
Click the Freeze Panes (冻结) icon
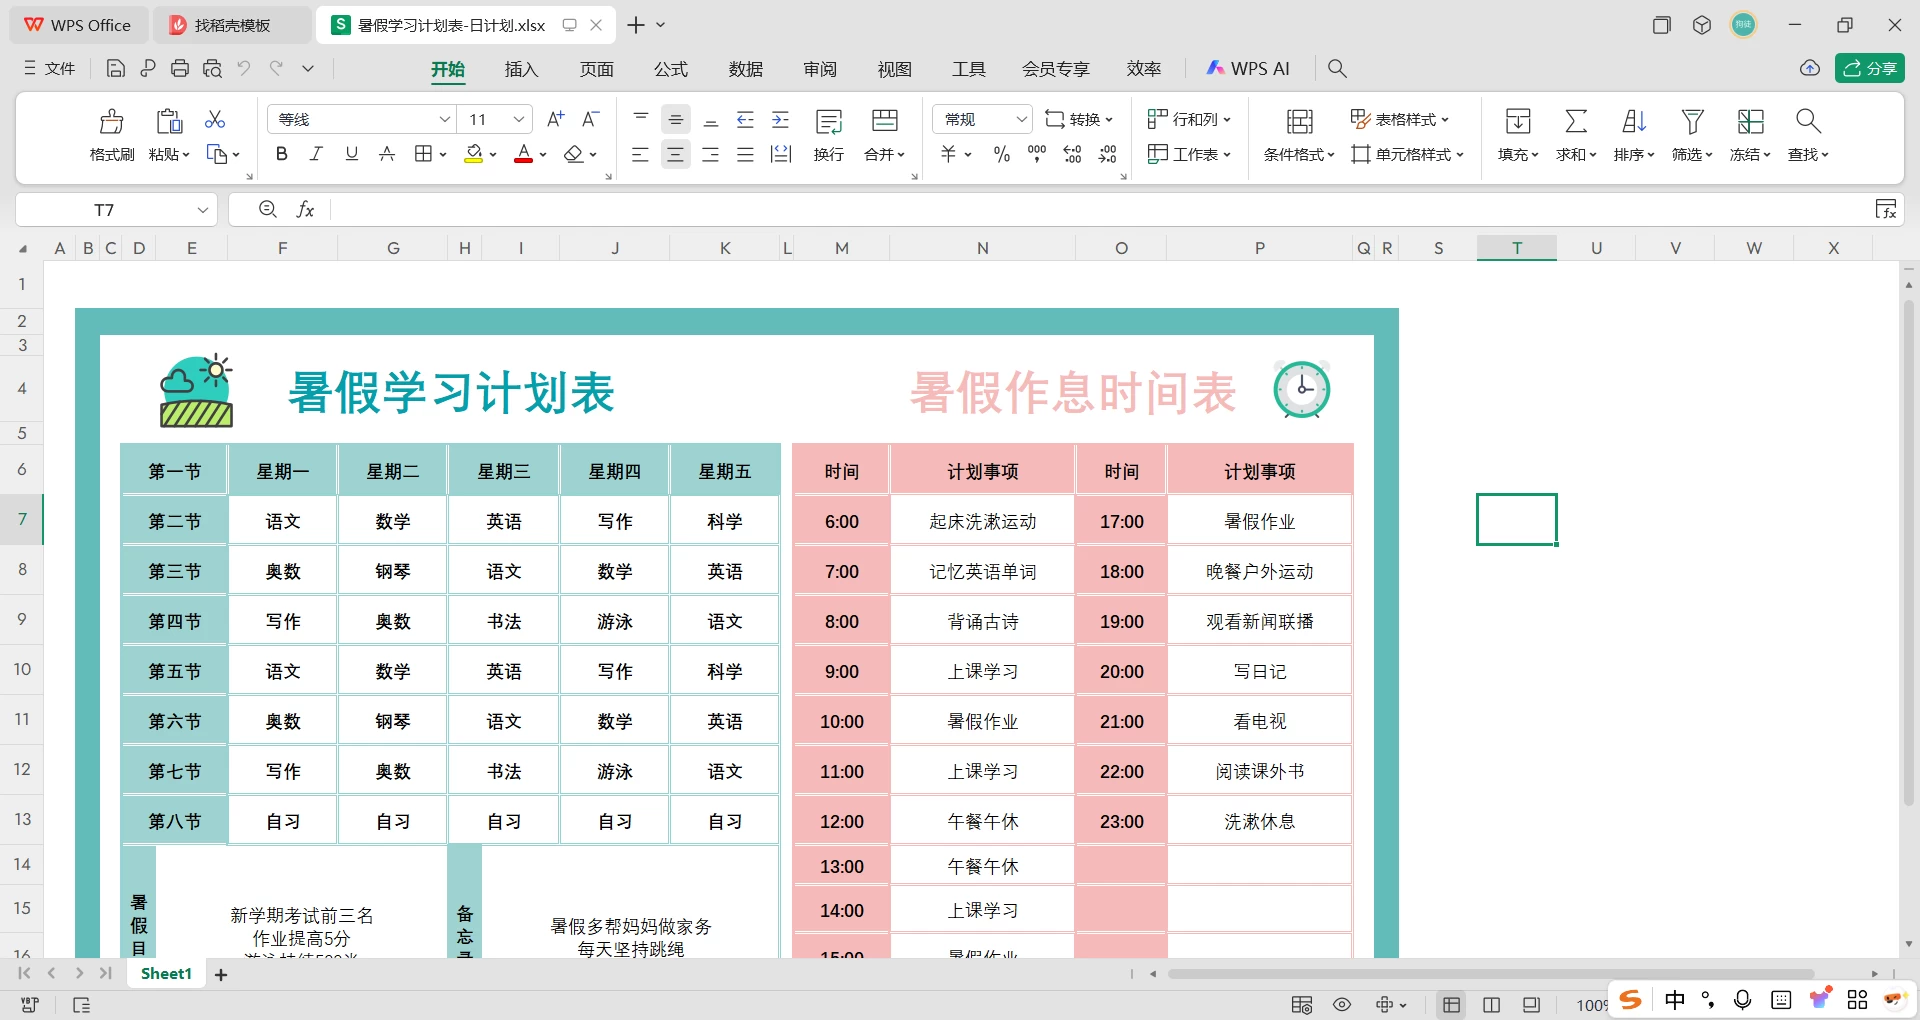pyautogui.click(x=1750, y=121)
